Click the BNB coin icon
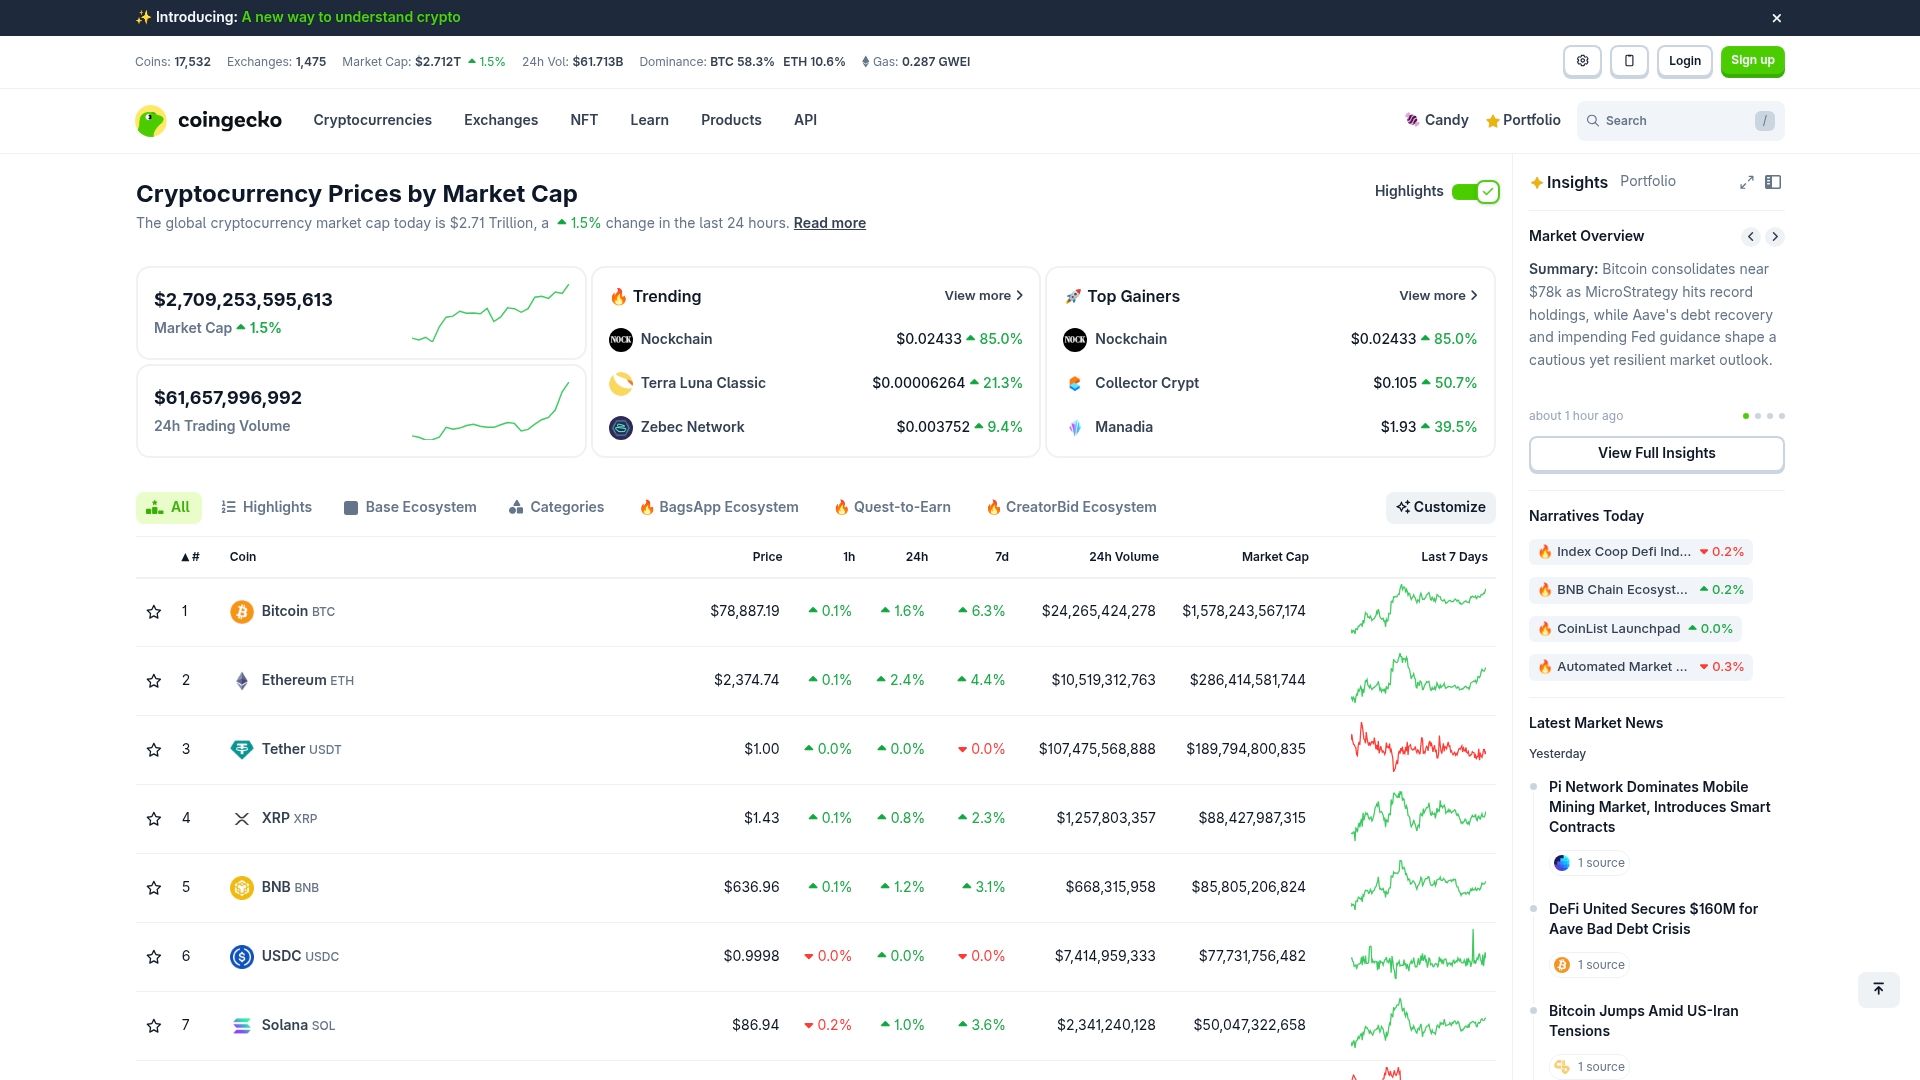The width and height of the screenshot is (1920, 1080). tap(241, 888)
